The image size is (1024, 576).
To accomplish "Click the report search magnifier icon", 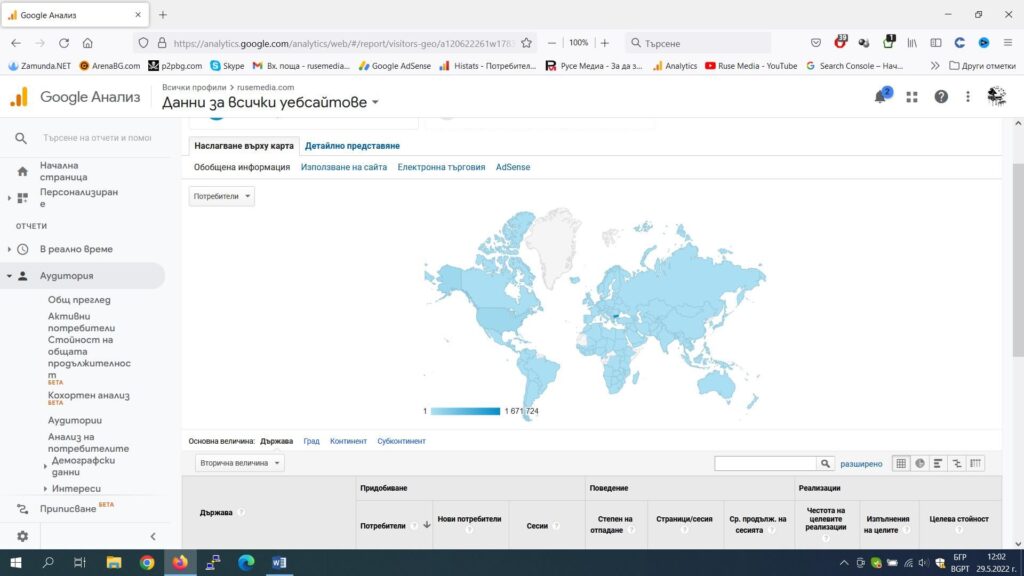I will 21,138.
